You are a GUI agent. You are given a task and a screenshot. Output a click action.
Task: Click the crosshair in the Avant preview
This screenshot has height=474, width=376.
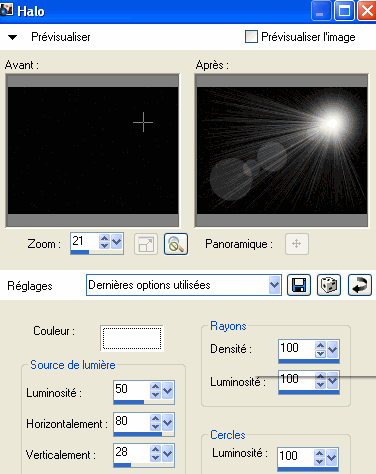[143, 122]
